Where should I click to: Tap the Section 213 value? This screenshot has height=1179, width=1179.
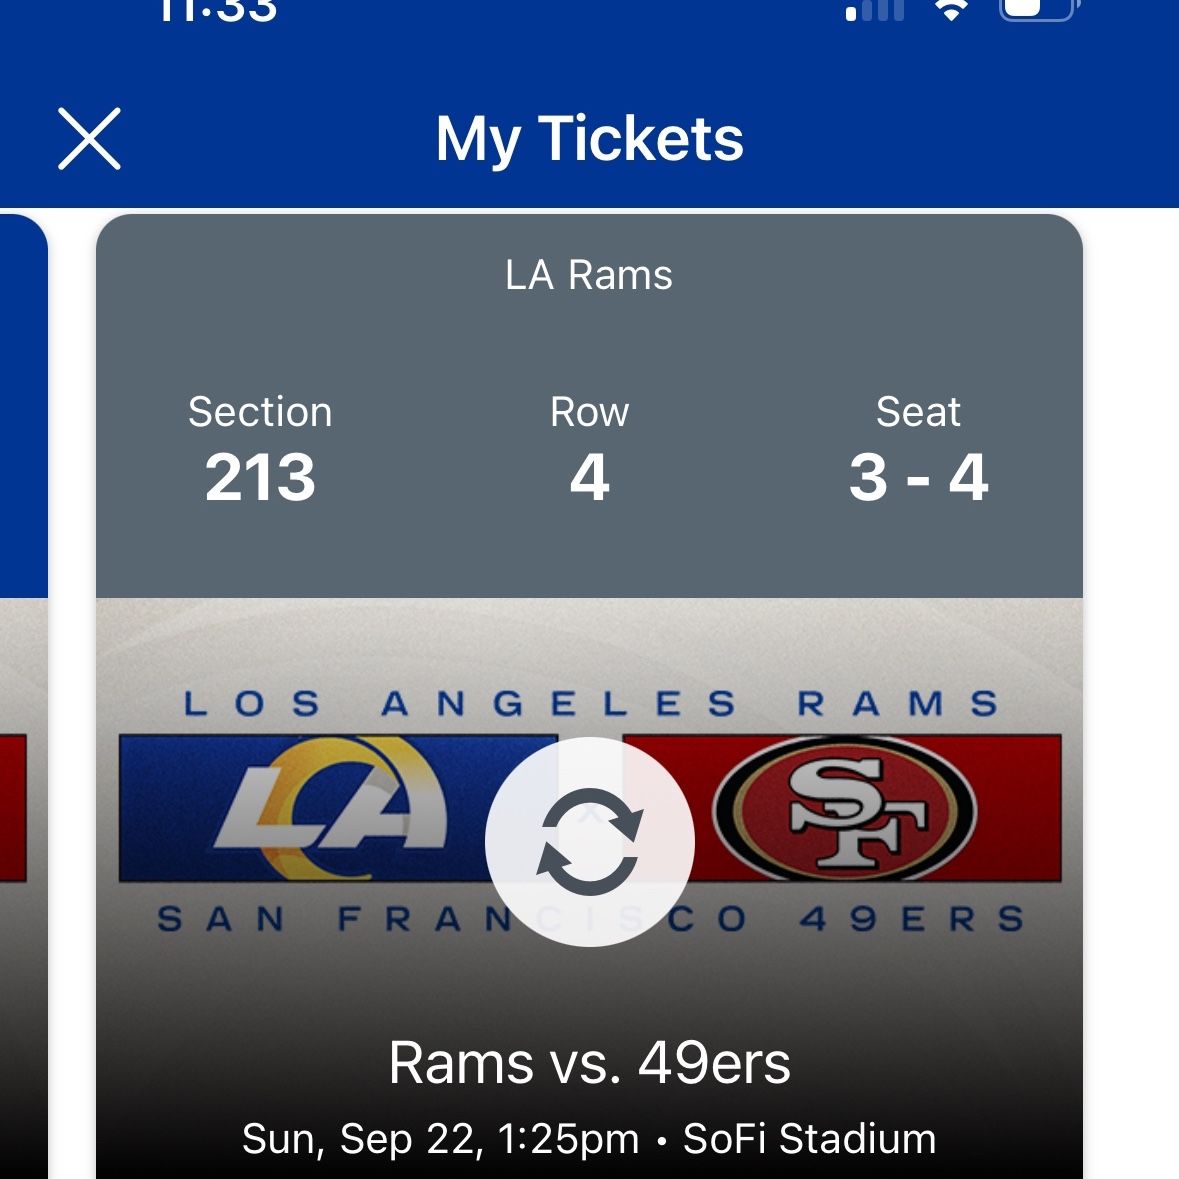coord(260,477)
